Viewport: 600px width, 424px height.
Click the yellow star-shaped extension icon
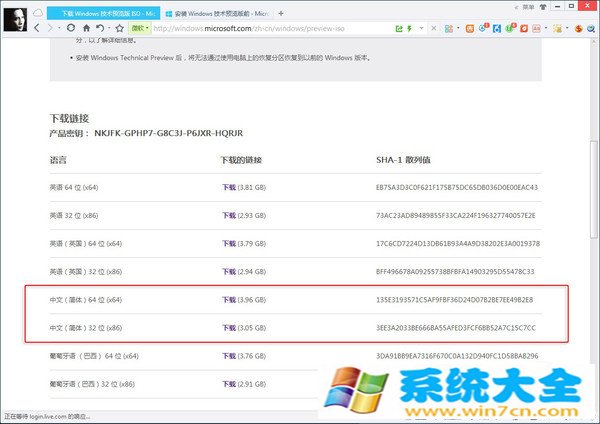coord(558,28)
